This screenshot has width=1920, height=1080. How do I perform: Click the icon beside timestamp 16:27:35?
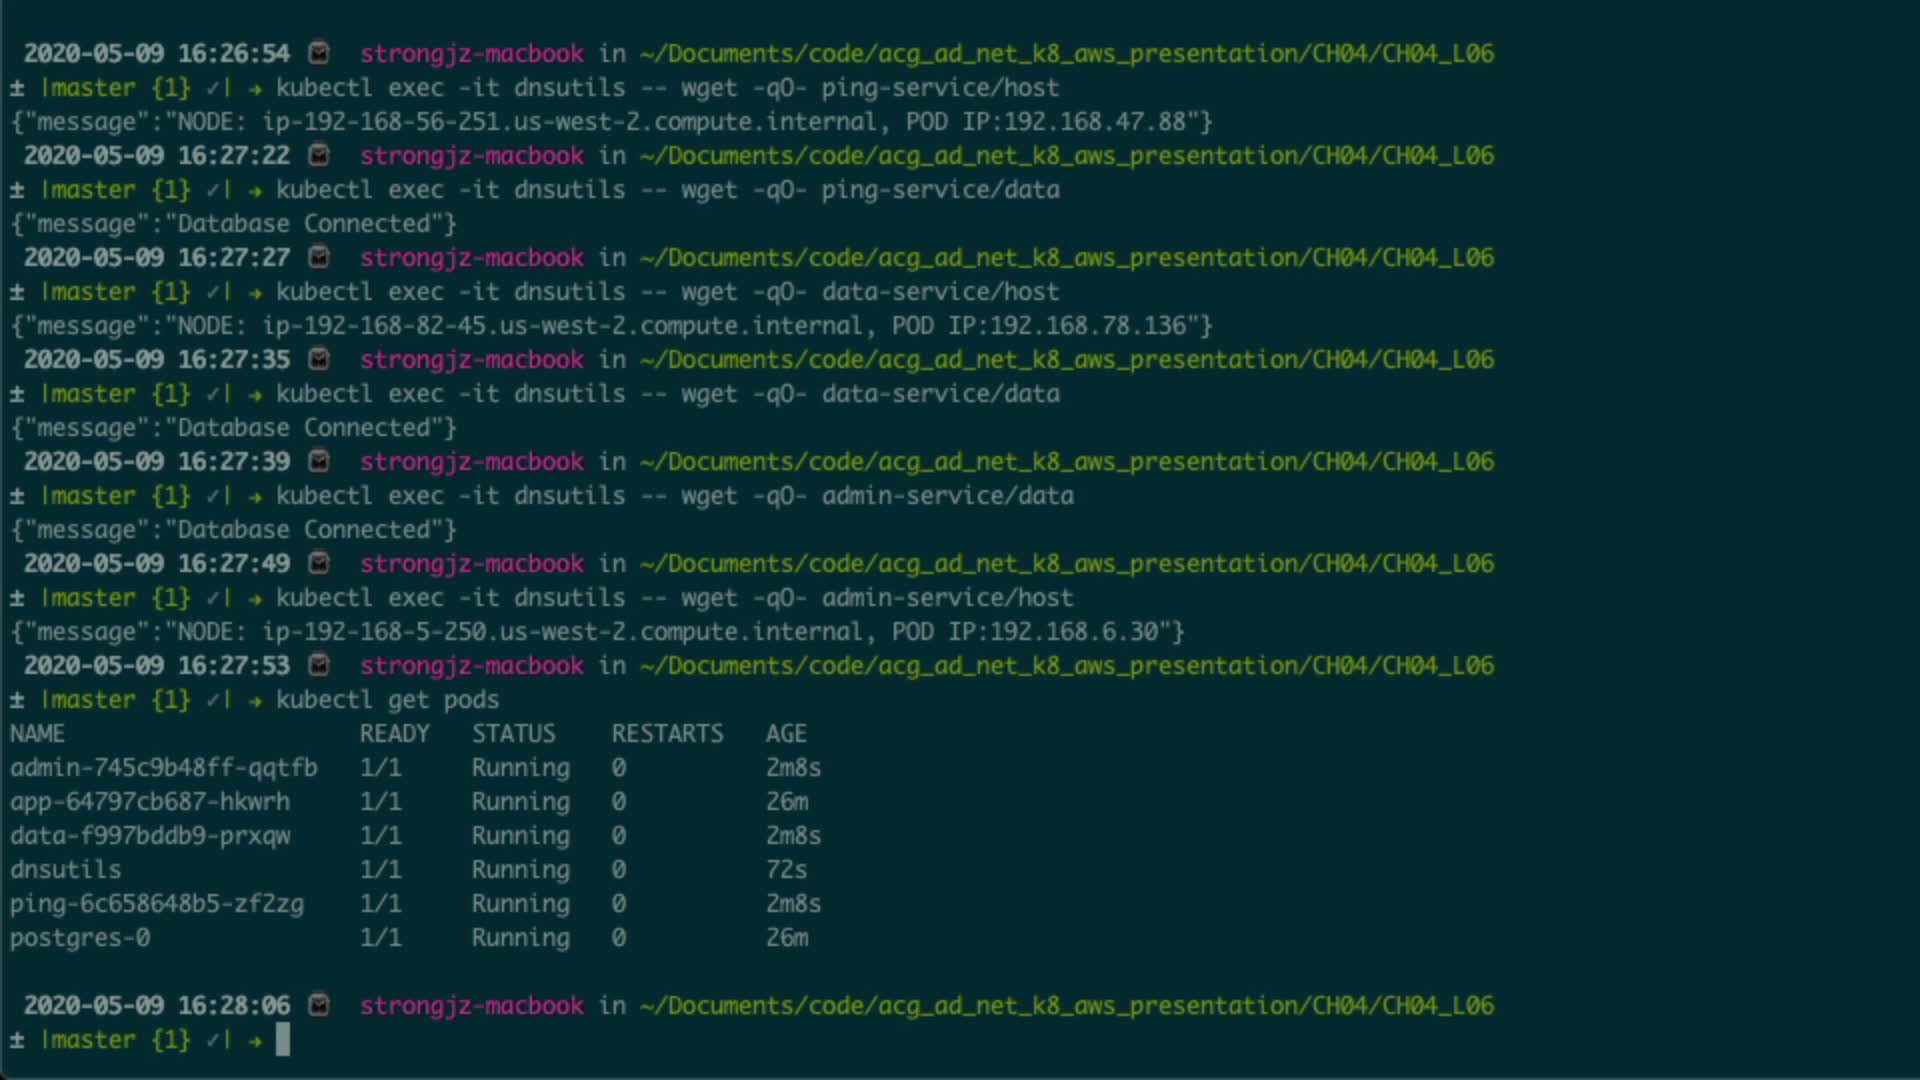click(x=319, y=359)
